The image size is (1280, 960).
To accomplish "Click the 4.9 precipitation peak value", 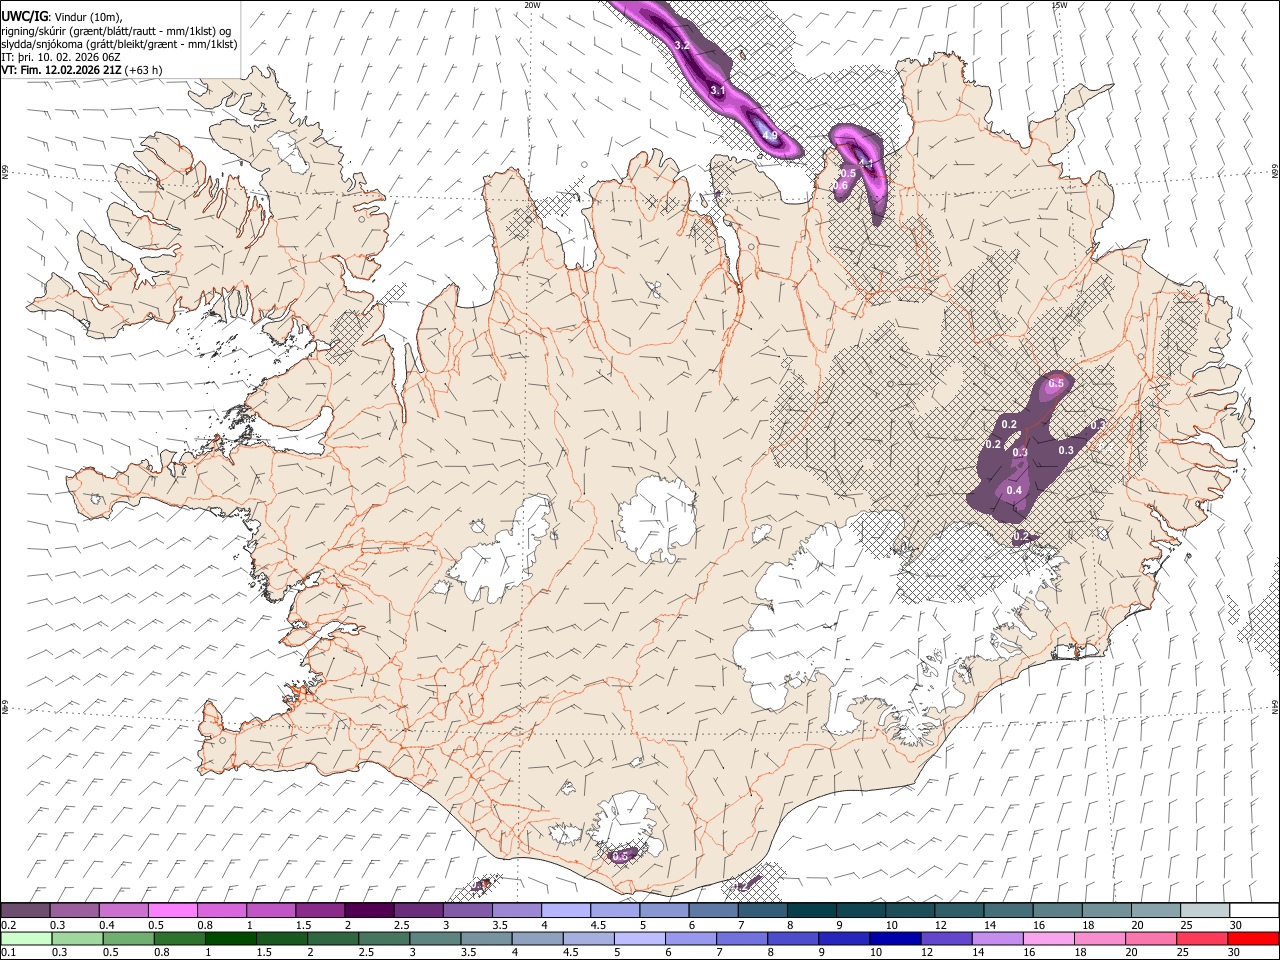I will [x=769, y=135].
